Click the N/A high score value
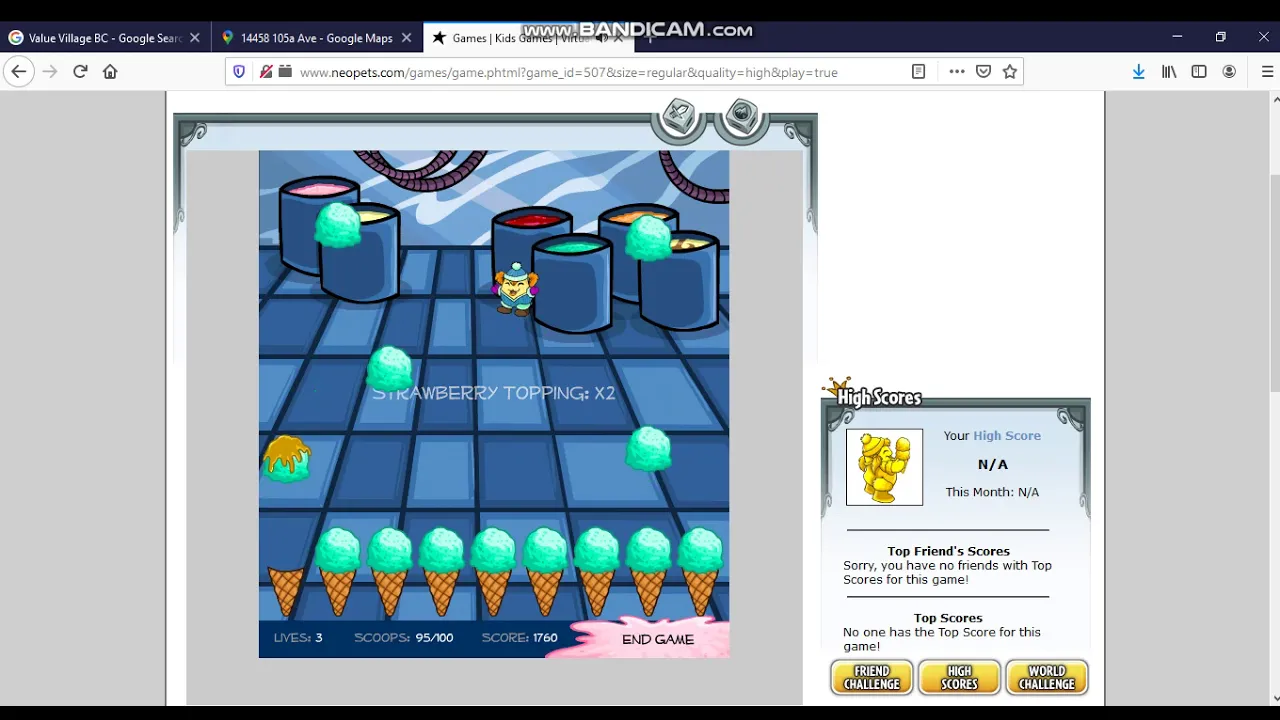 point(993,464)
